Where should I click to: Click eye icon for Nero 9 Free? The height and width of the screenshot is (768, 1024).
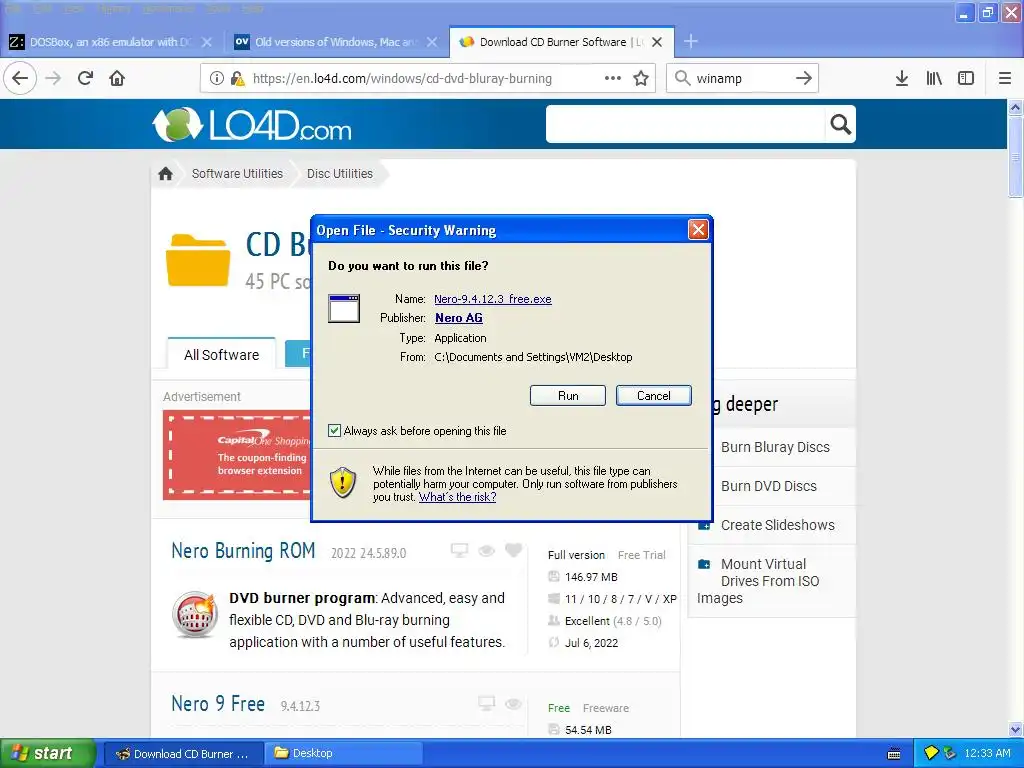(x=513, y=704)
